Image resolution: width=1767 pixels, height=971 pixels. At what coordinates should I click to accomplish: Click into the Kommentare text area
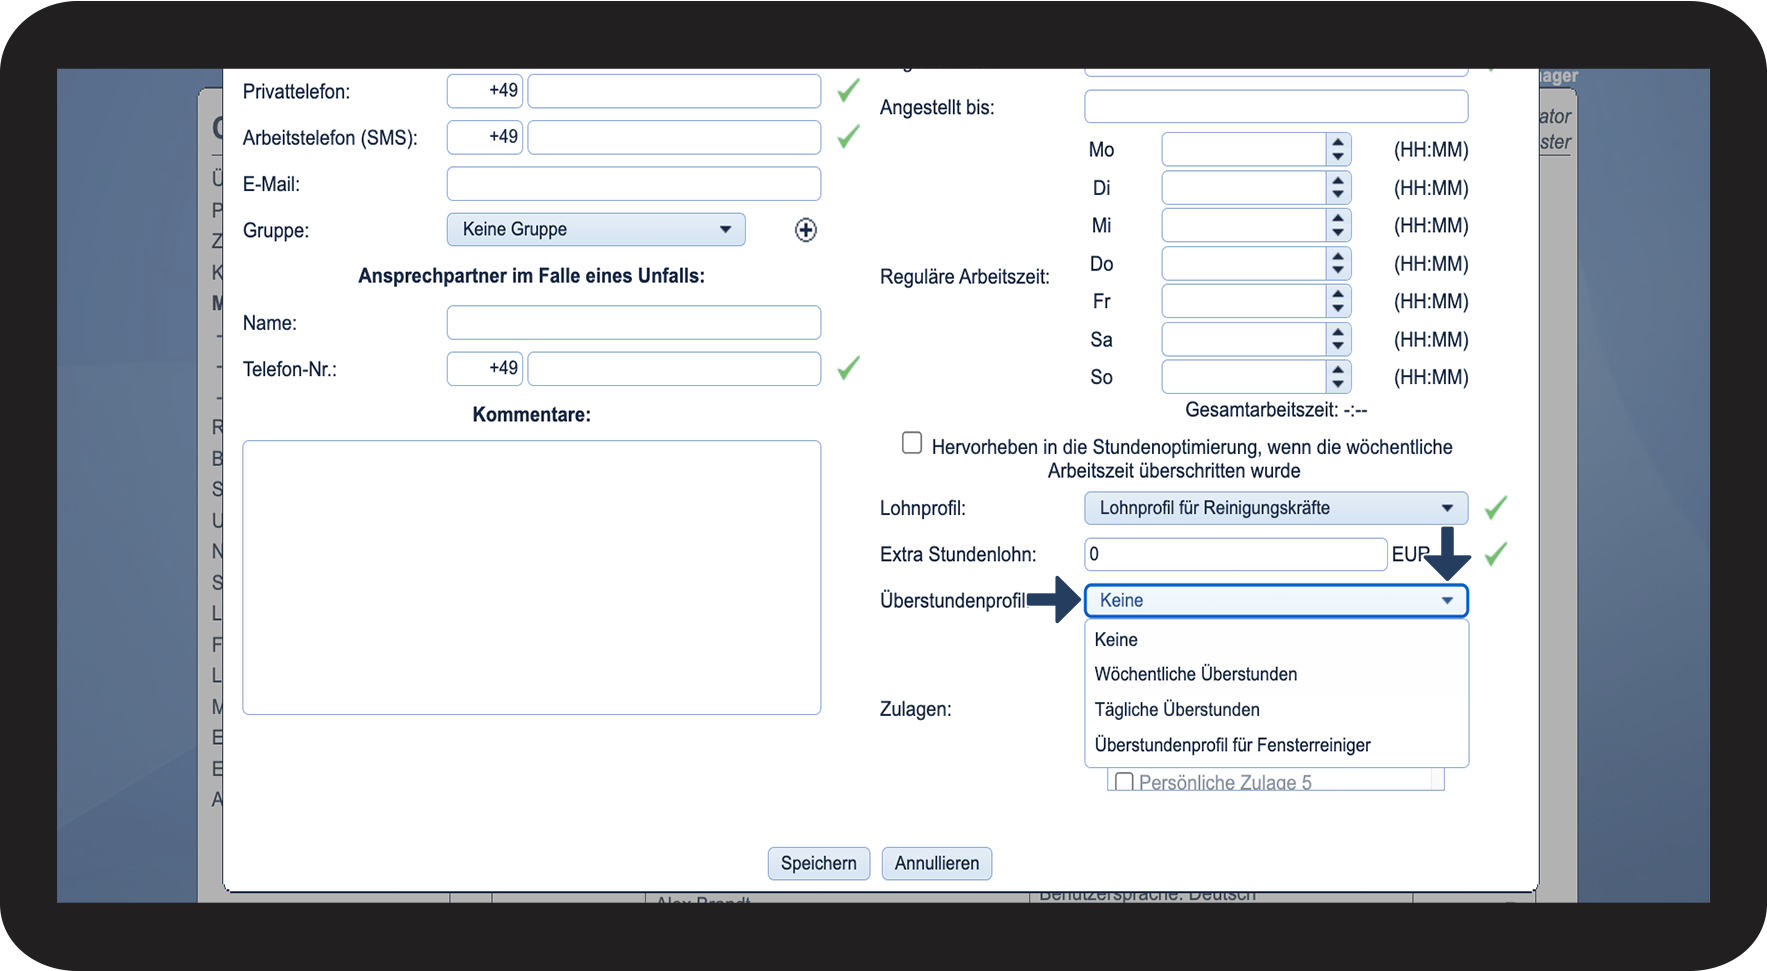coord(532,578)
